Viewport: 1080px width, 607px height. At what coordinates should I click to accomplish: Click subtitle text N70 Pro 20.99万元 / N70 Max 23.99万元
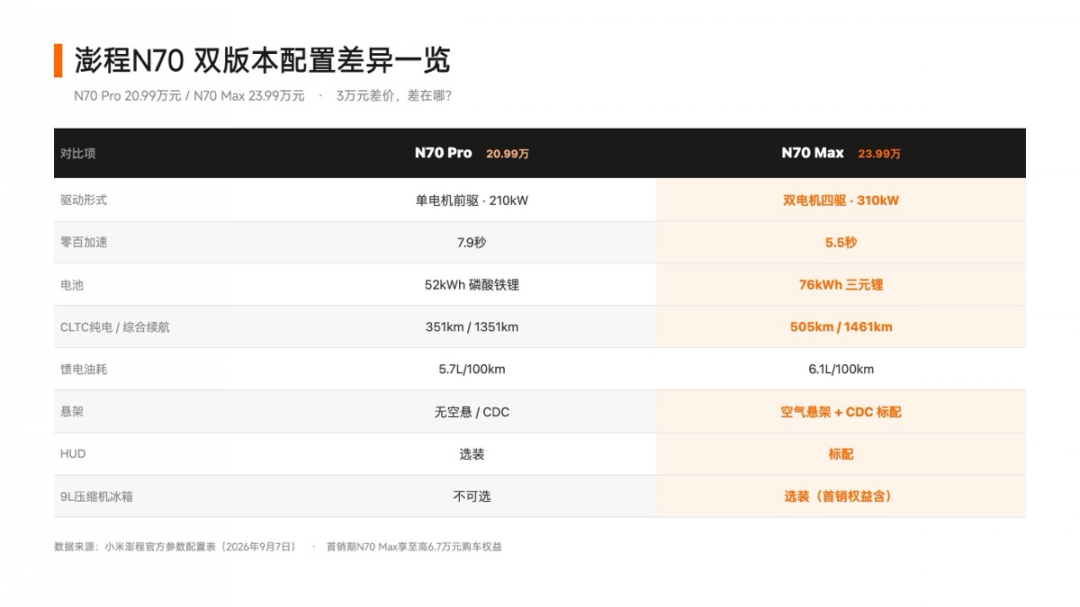[x=189, y=96]
